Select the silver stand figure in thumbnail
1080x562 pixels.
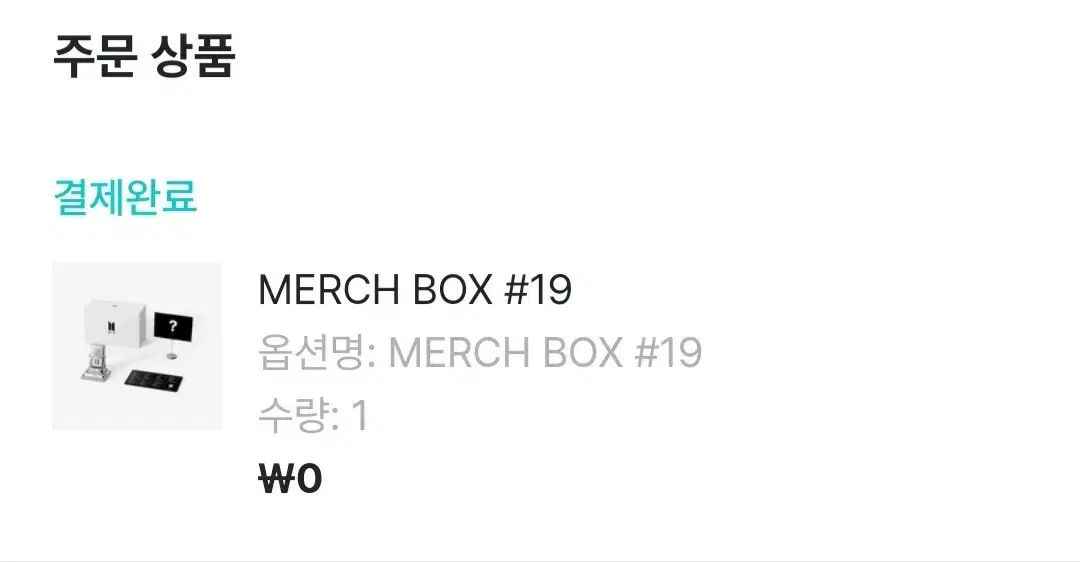pos(96,360)
